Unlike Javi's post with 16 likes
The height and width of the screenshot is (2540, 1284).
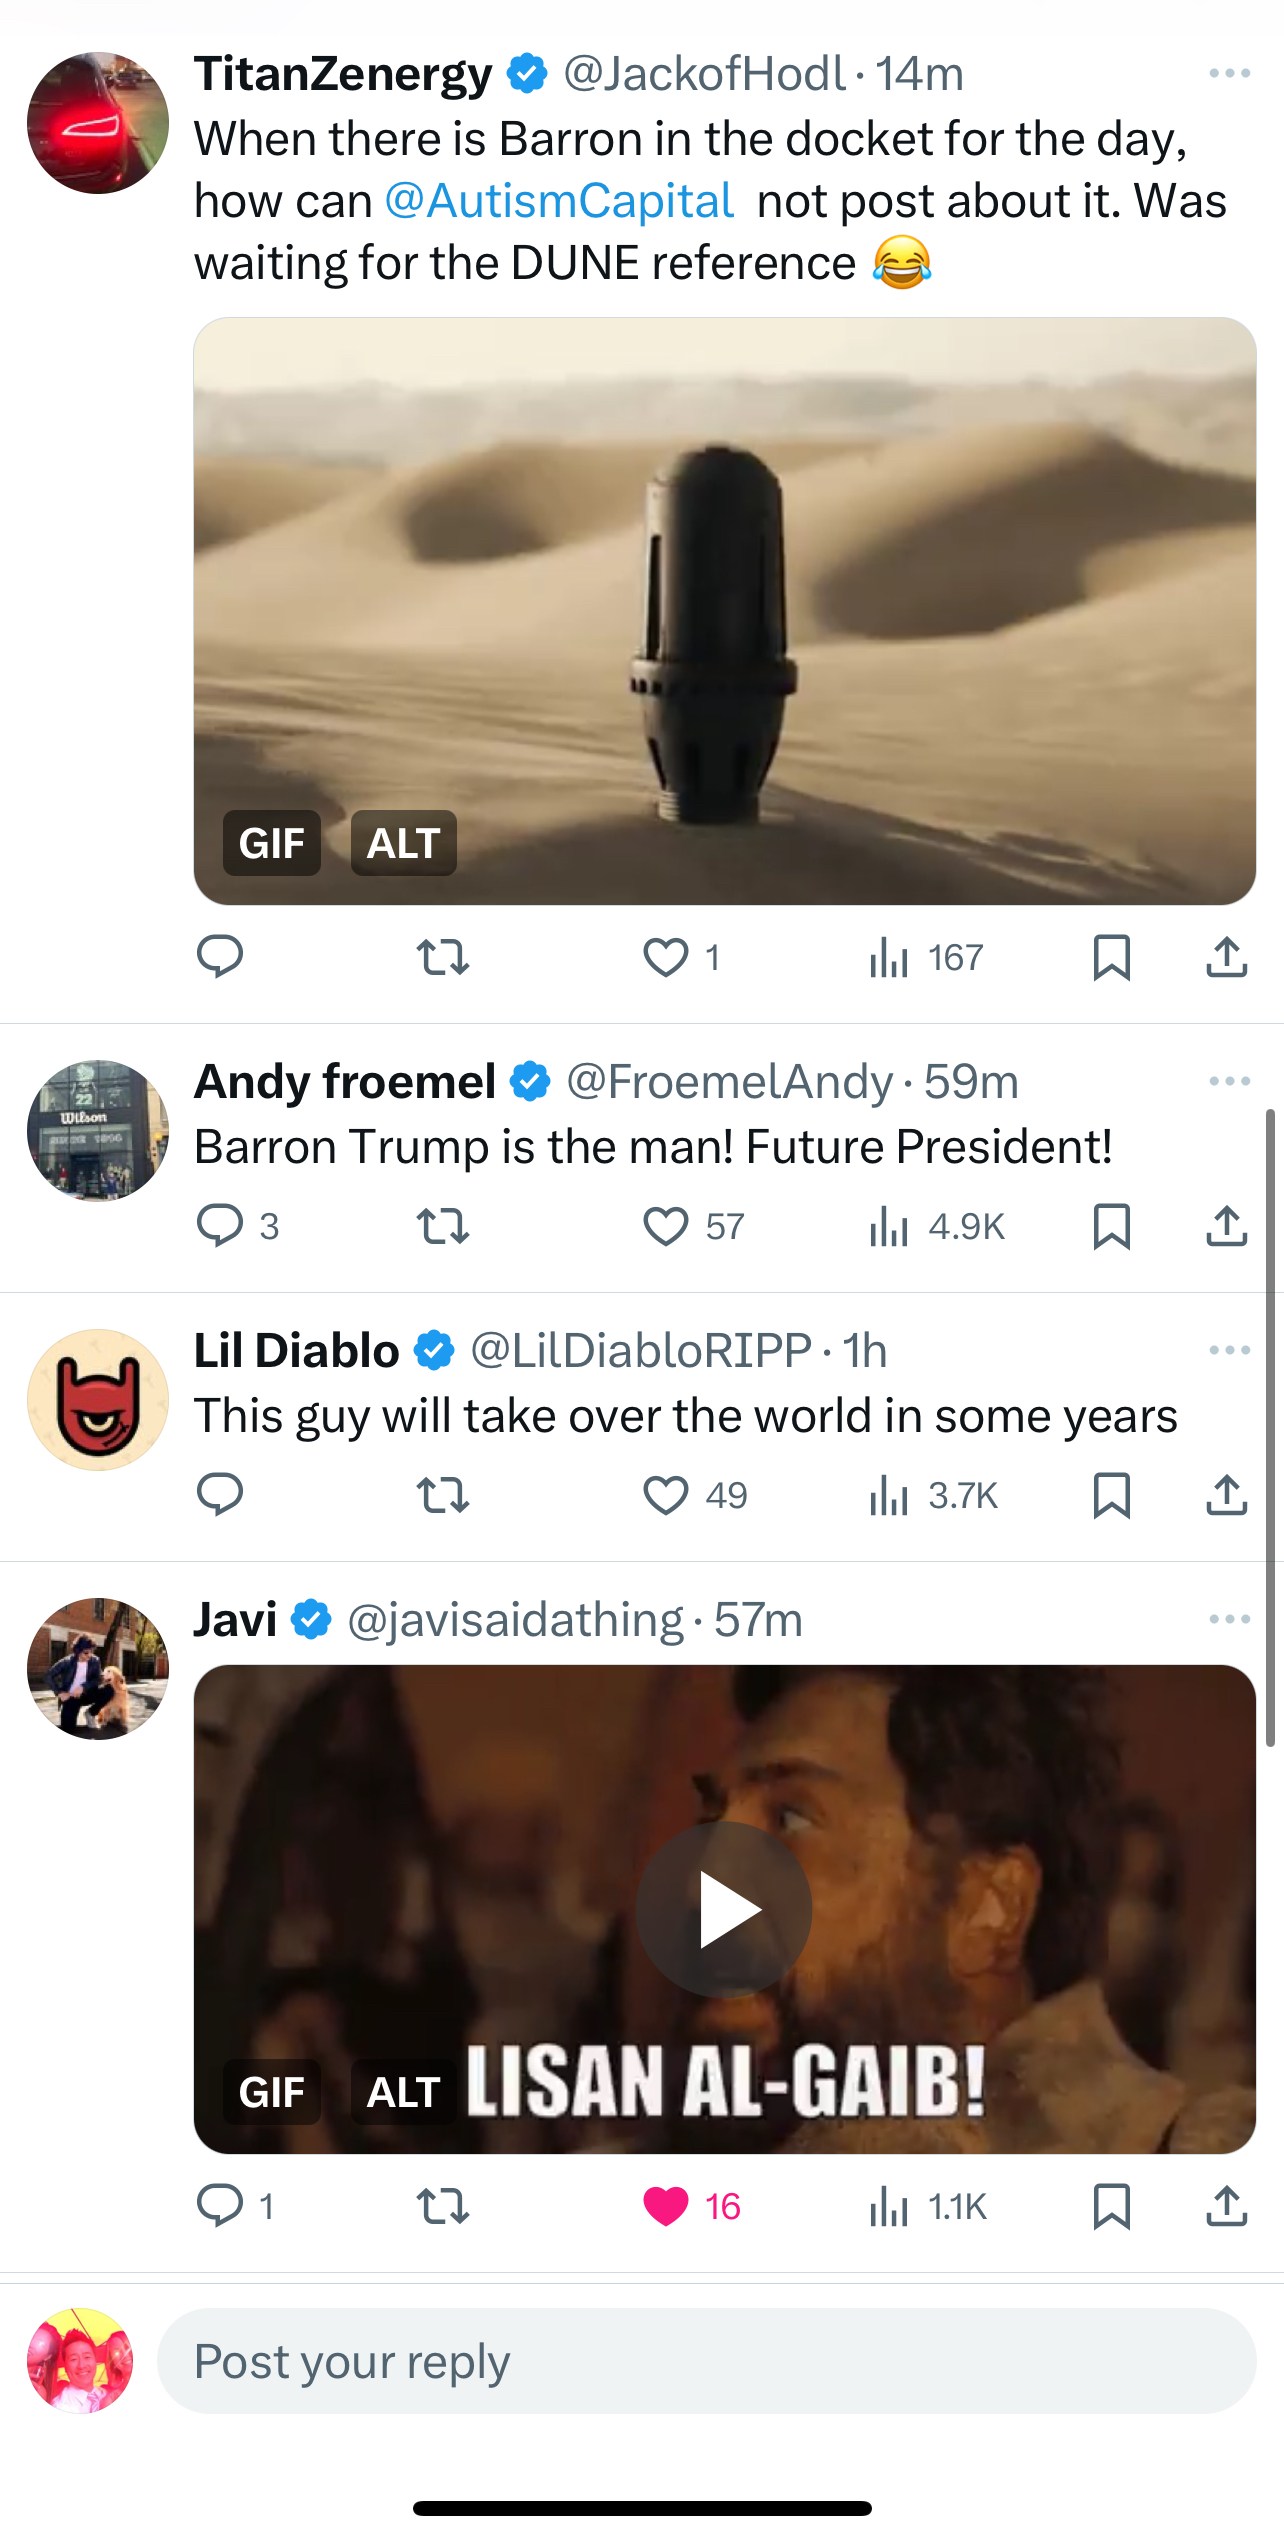[x=666, y=2206]
